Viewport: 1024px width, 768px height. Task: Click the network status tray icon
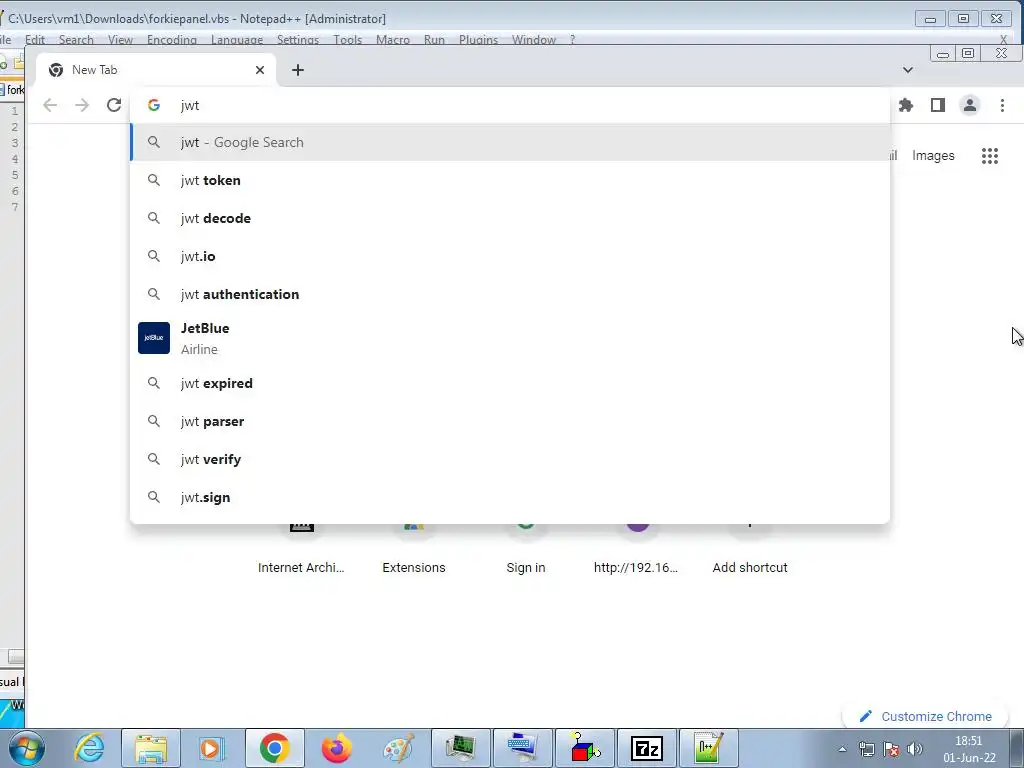point(867,749)
